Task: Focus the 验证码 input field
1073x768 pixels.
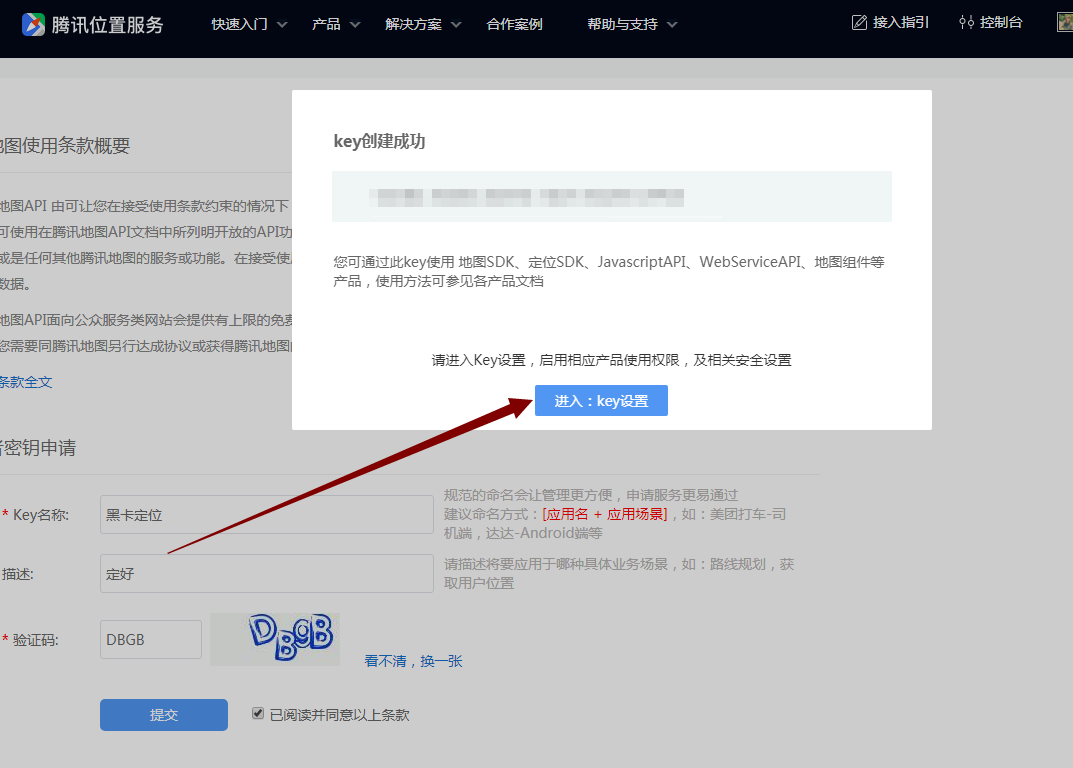Action: click(x=151, y=640)
